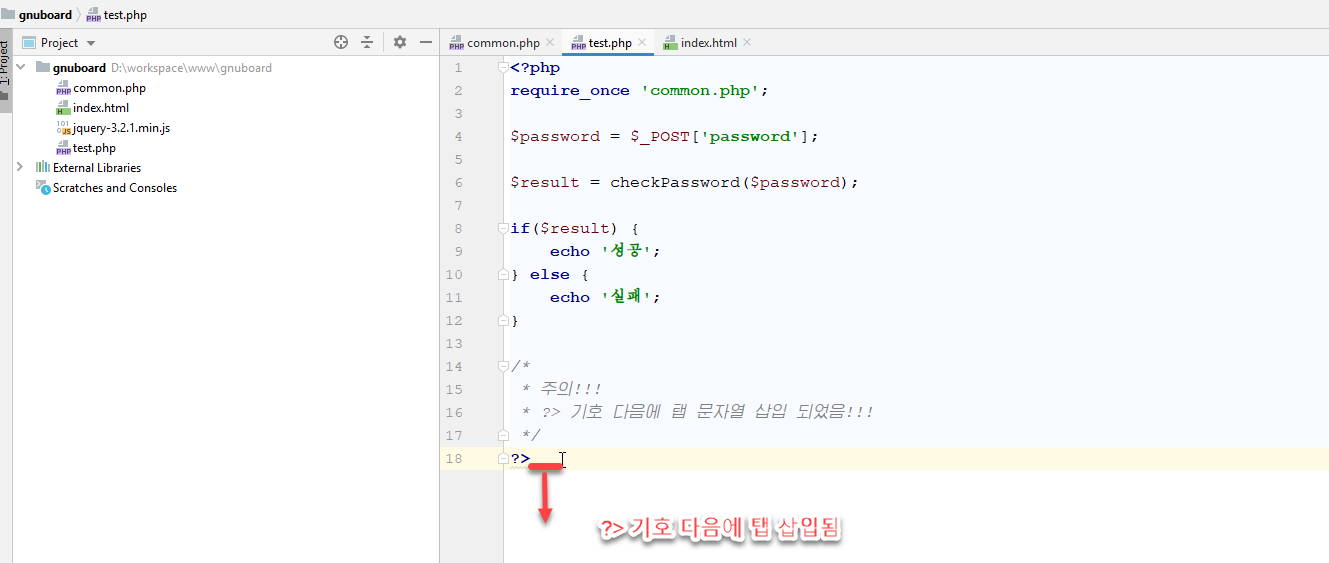The height and width of the screenshot is (563, 1329).
Task: Click the locate-in-project target icon
Action: (x=341, y=42)
